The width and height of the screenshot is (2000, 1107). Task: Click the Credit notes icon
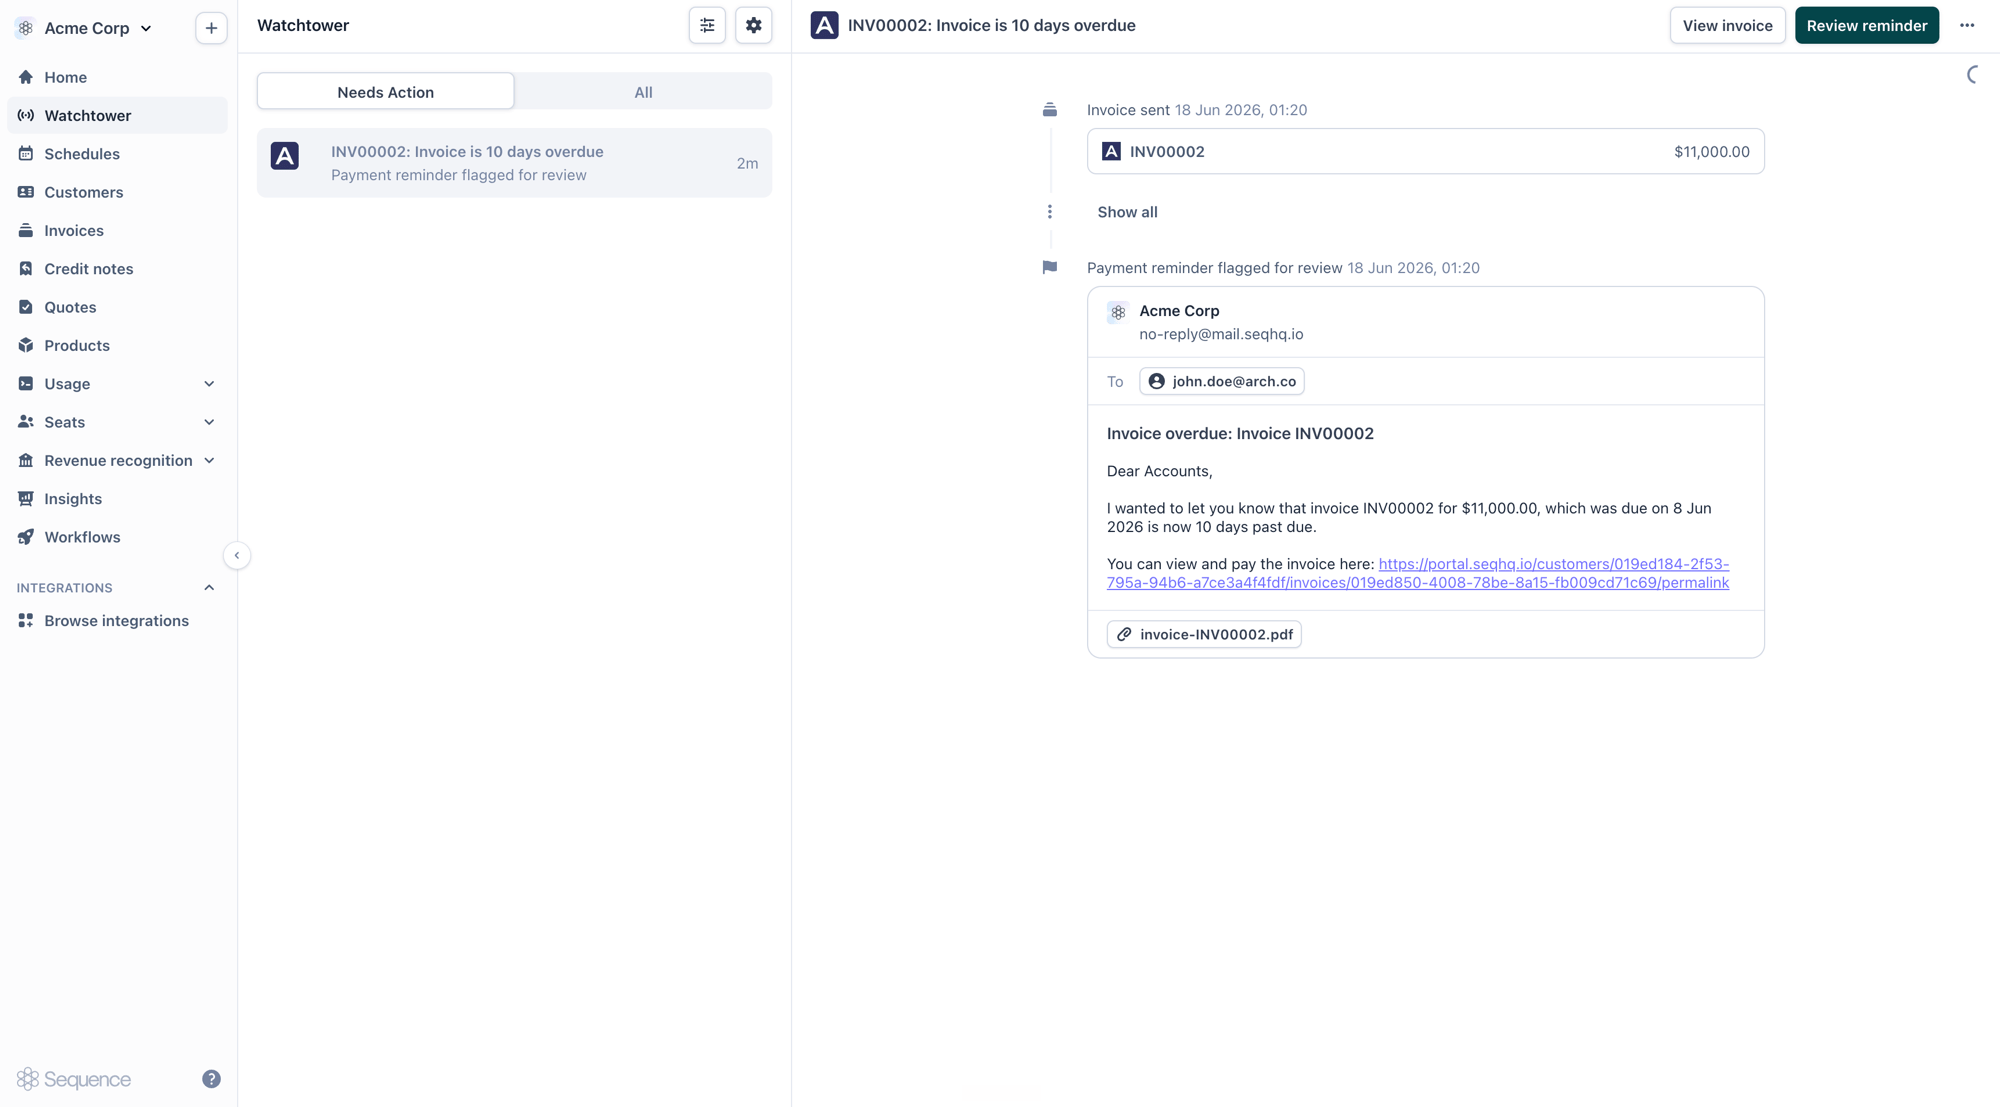click(x=26, y=269)
